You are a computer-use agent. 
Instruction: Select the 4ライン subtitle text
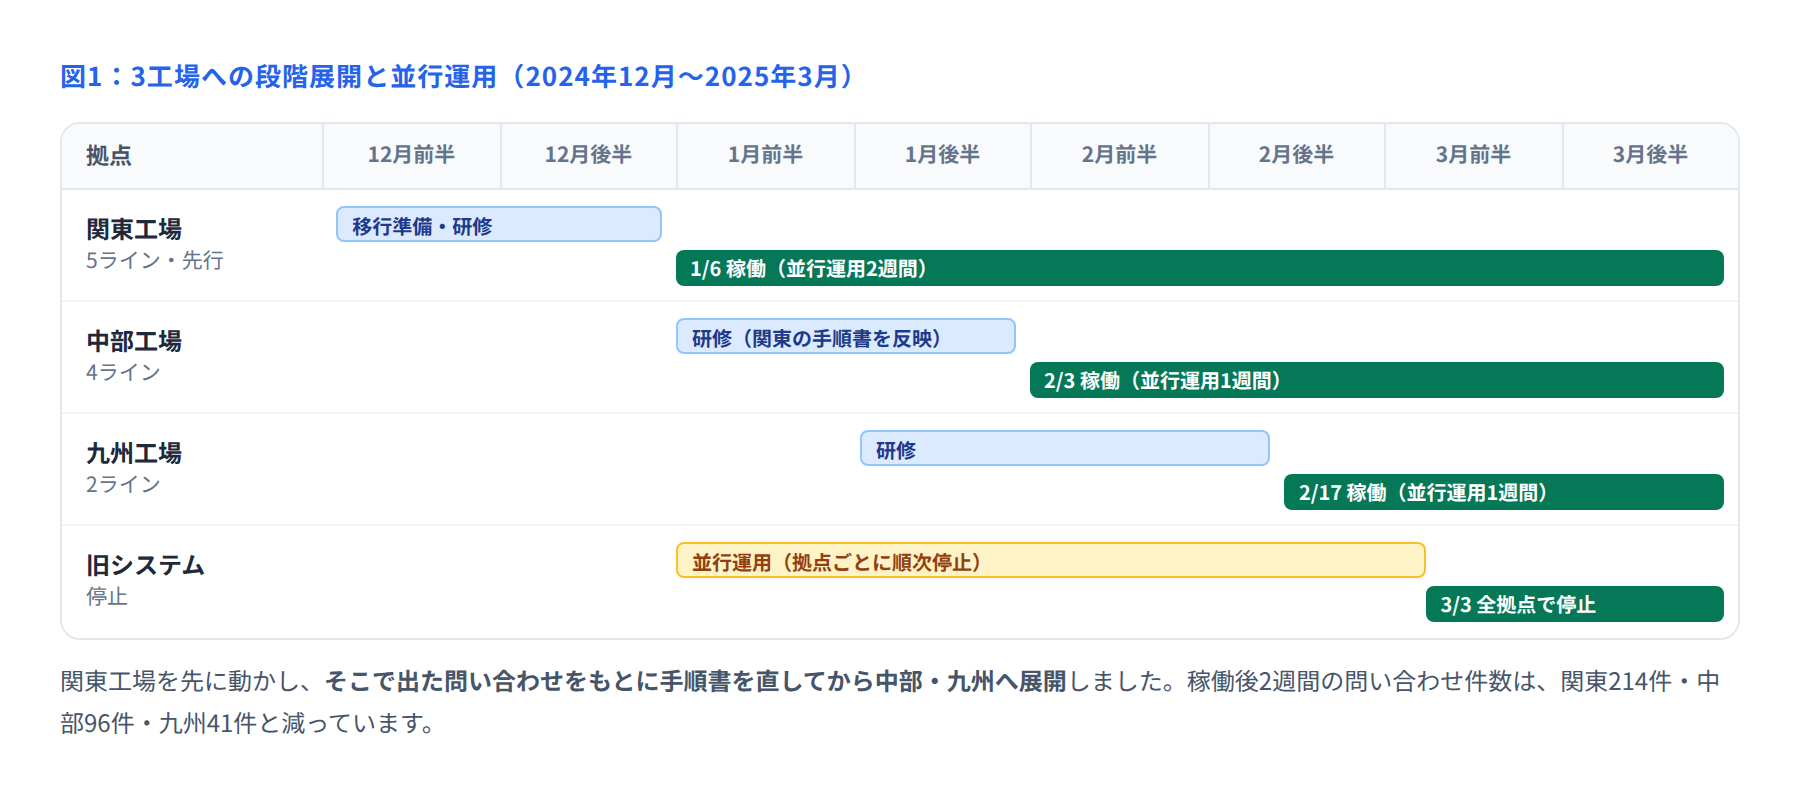tap(123, 372)
